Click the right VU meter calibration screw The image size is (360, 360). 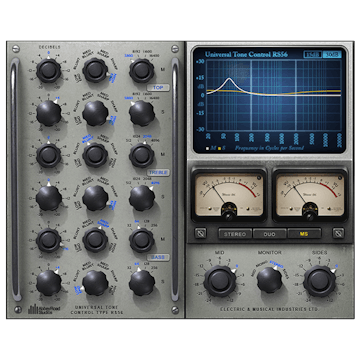pos(310,216)
